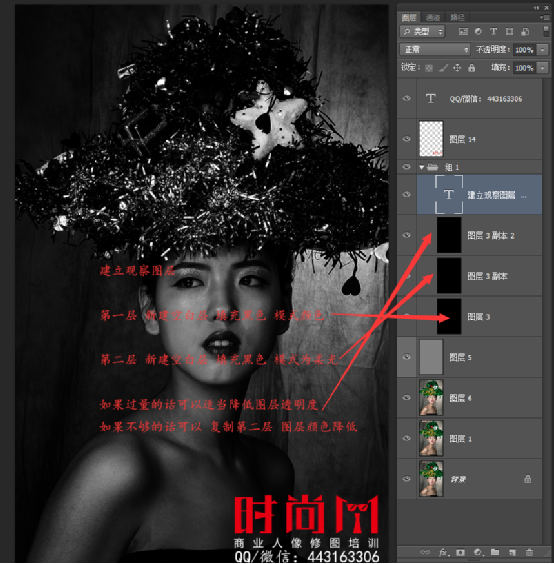Lock transparent pixels icon
This screenshot has width=554, height=564.
click(x=429, y=68)
